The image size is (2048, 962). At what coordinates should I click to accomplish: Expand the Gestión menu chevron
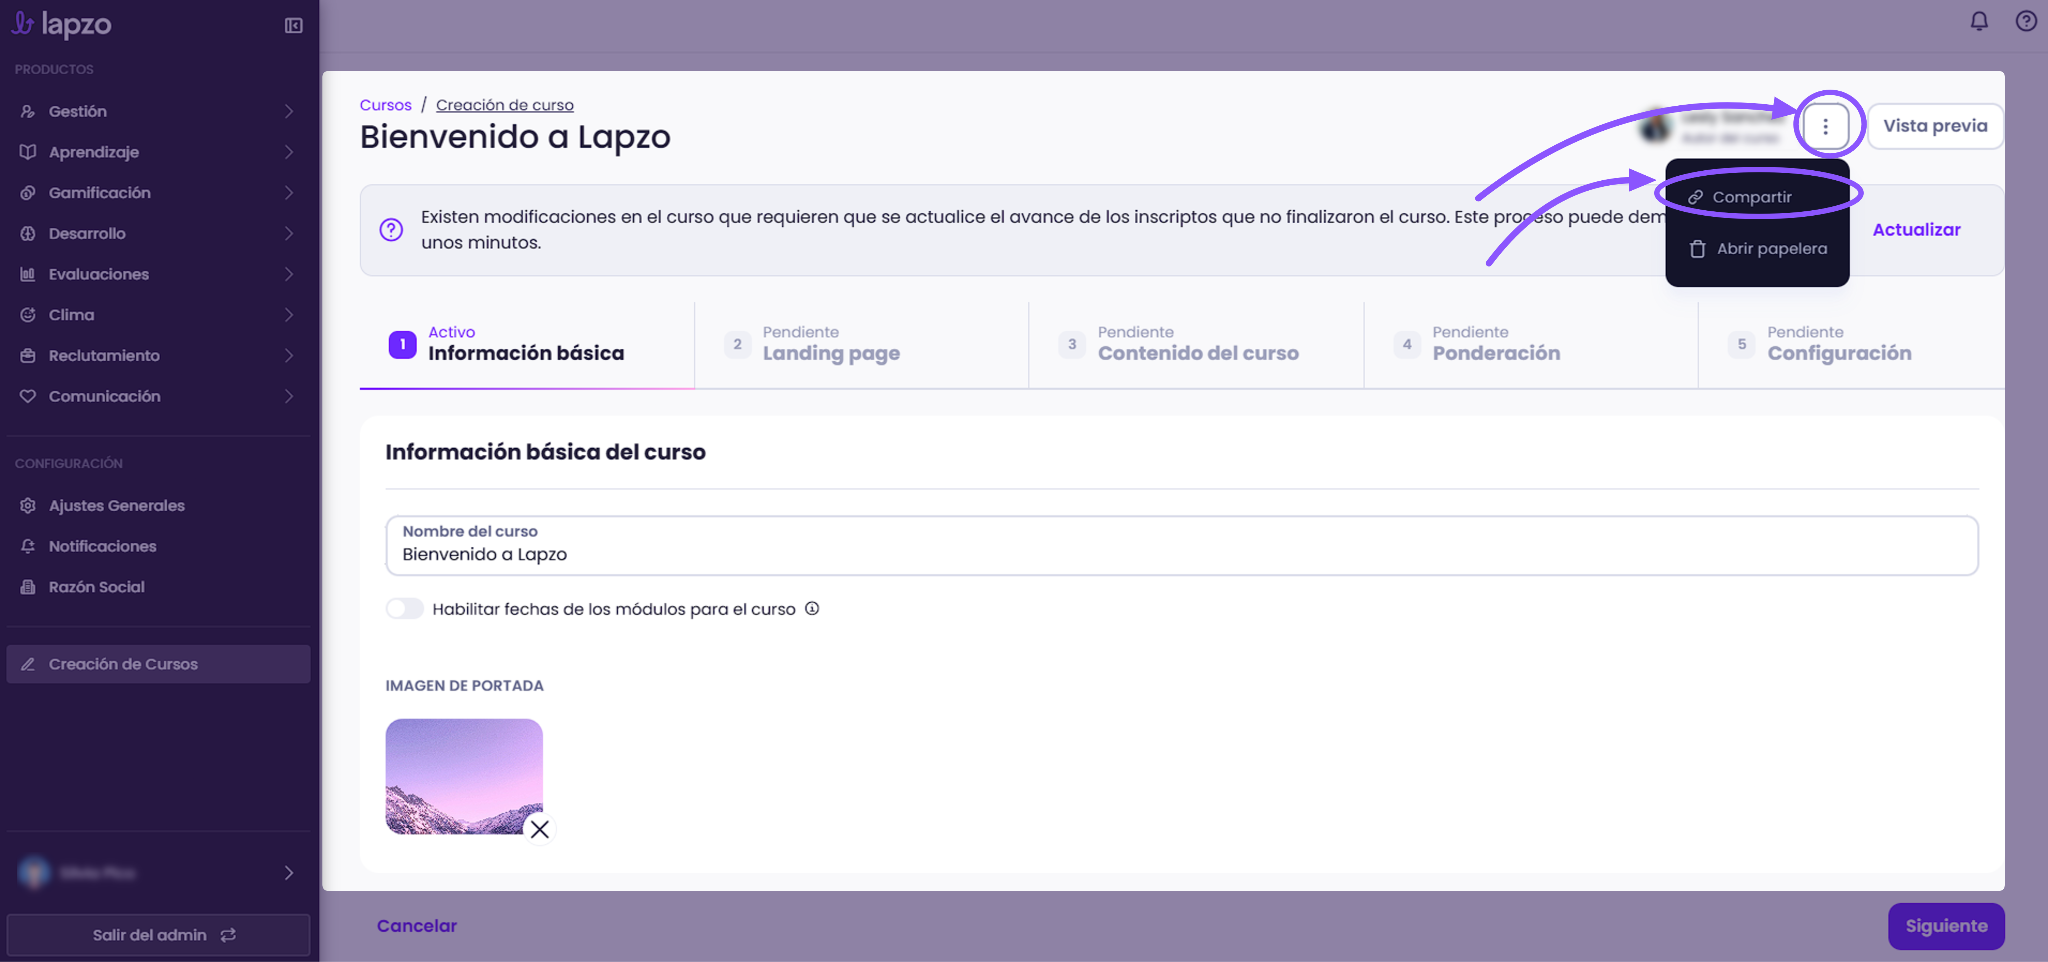pos(289,111)
